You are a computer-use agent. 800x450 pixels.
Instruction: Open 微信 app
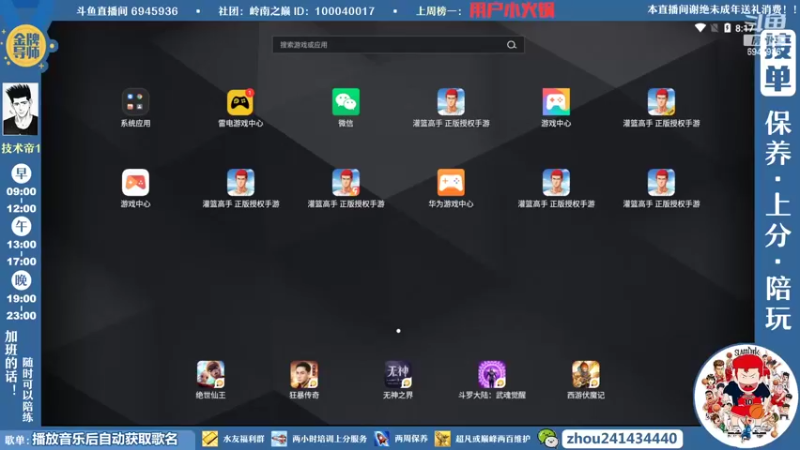(345, 102)
